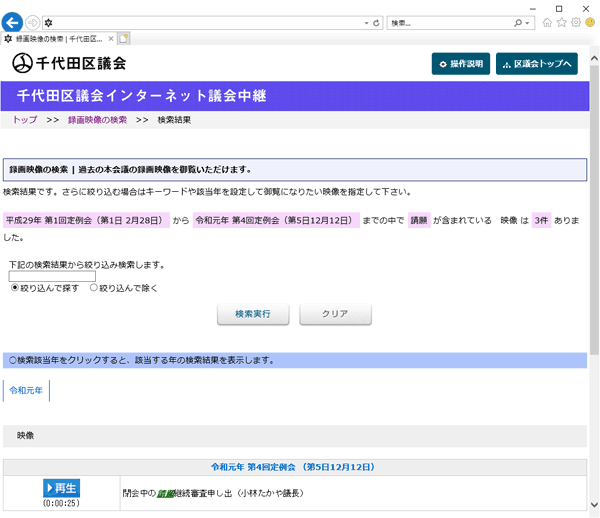Click the magnifier icon in the search box

pyautogui.click(x=518, y=23)
